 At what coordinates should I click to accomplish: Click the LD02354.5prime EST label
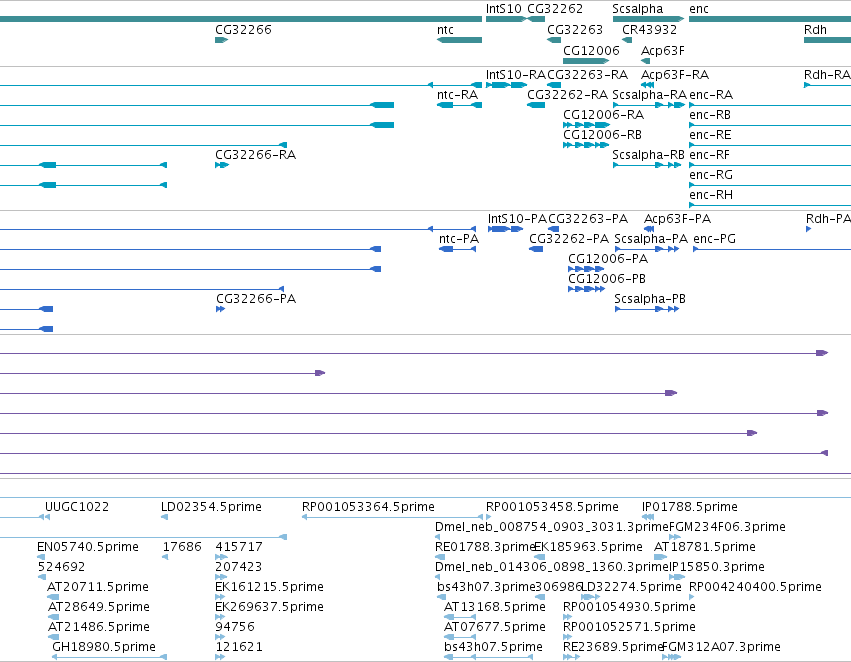pos(211,507)
